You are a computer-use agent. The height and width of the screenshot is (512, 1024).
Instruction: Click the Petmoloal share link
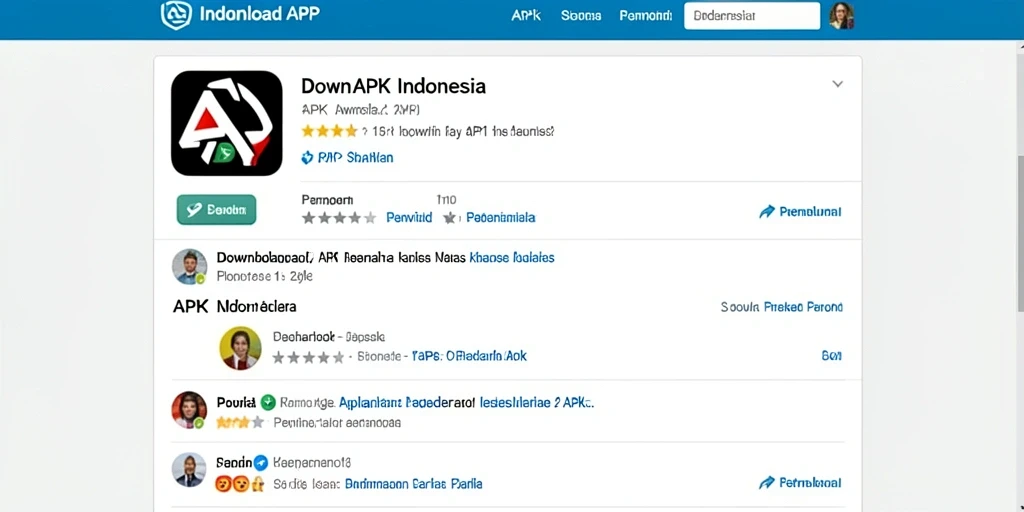click(x=810, y=483)
